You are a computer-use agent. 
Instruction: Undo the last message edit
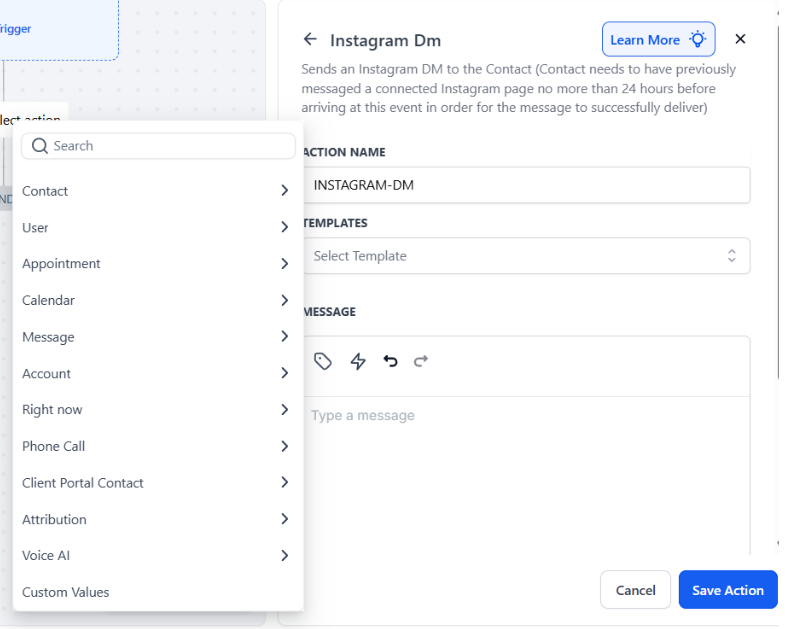(x=390, y=361)
